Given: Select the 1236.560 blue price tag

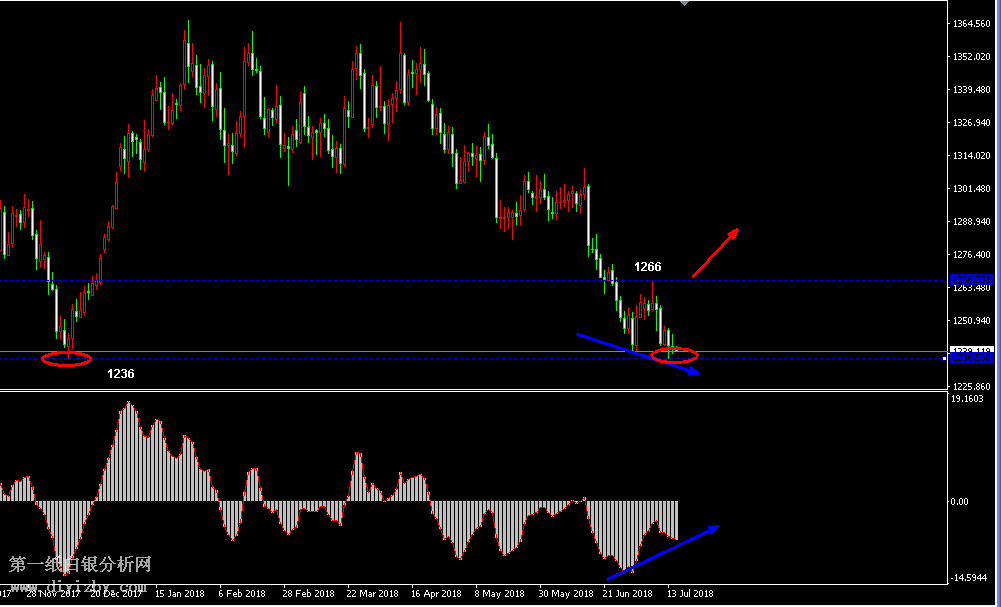Looking at the screenshot, I should (969, 358).
